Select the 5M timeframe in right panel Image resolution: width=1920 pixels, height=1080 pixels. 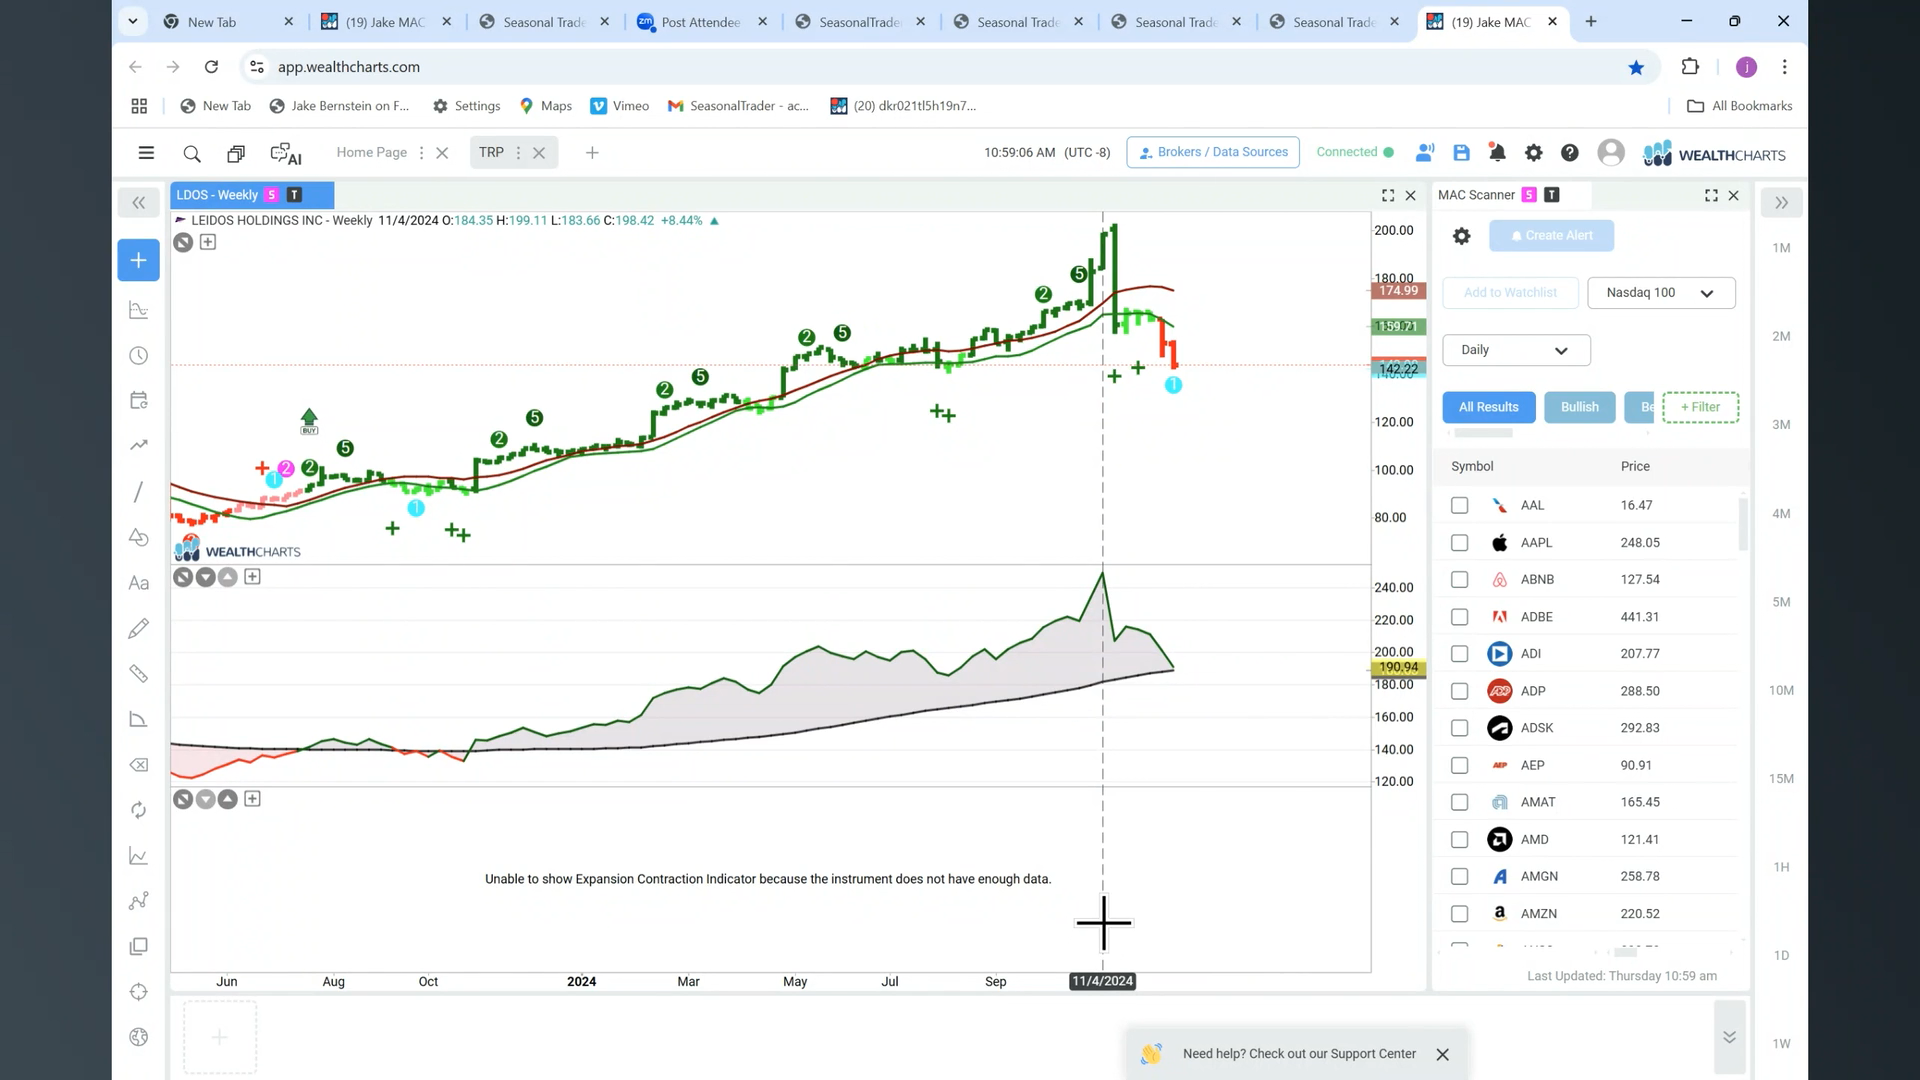(x=1781, y=602)
